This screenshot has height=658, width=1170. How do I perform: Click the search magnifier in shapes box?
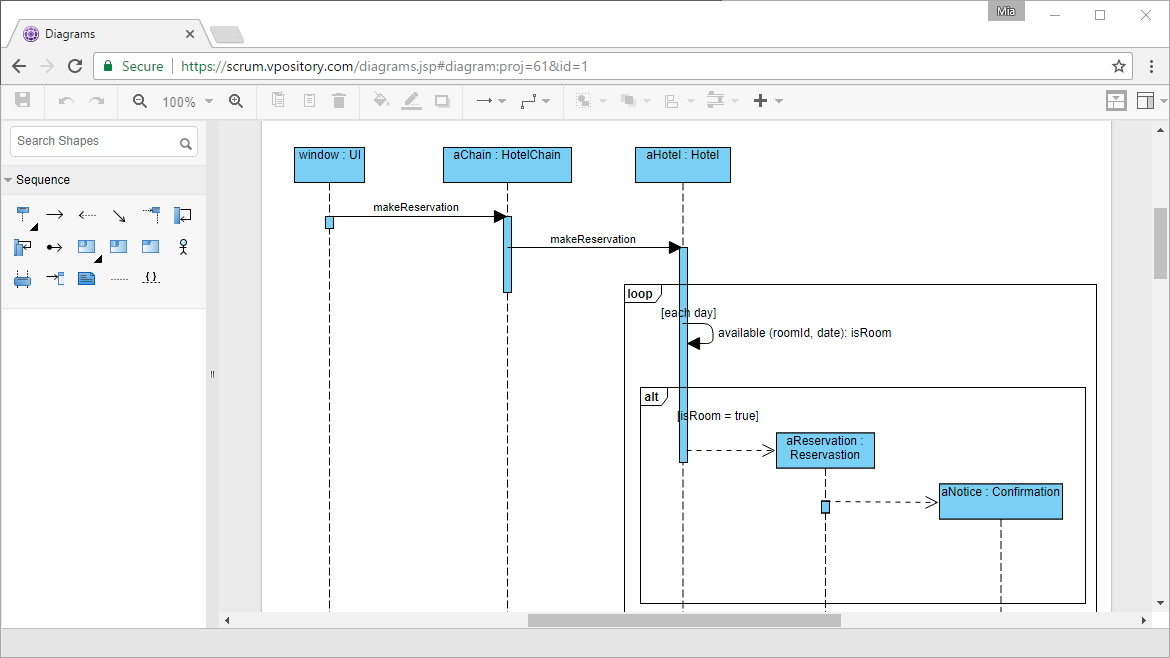coord(186,143)
